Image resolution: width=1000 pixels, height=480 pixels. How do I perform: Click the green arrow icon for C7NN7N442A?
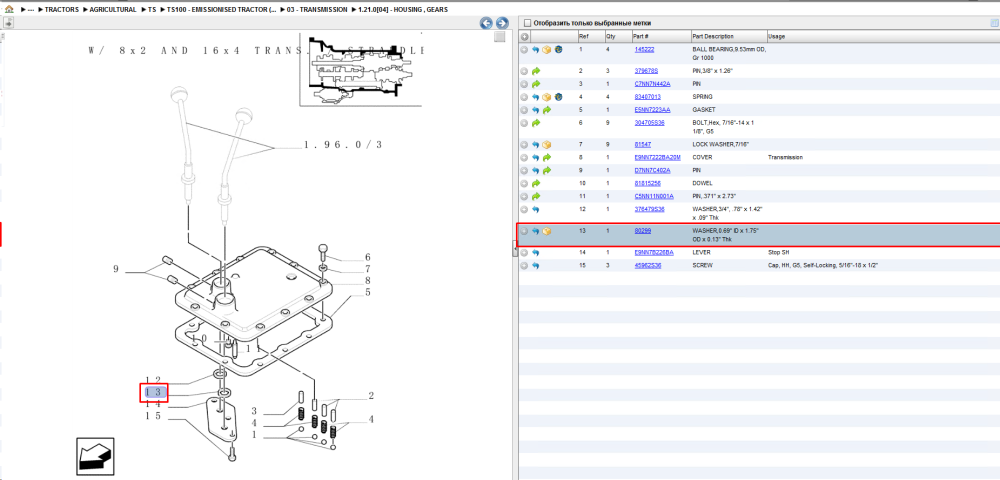[x=536, y=84]
